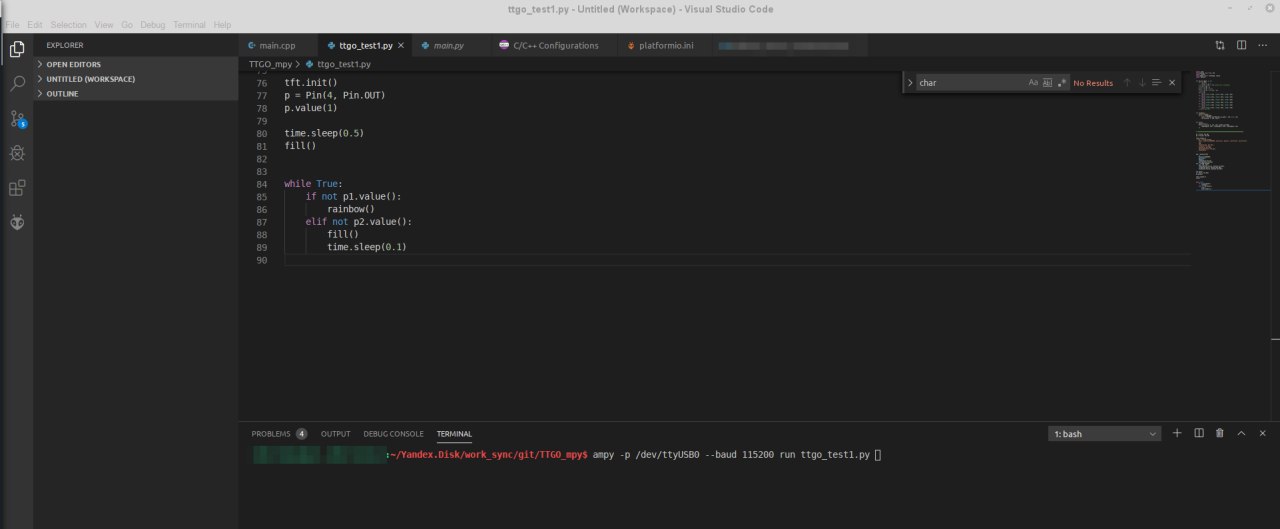Close the terminal panel
The width and height of the screenshot is (1280, 529).
[x=1262, y=433]
